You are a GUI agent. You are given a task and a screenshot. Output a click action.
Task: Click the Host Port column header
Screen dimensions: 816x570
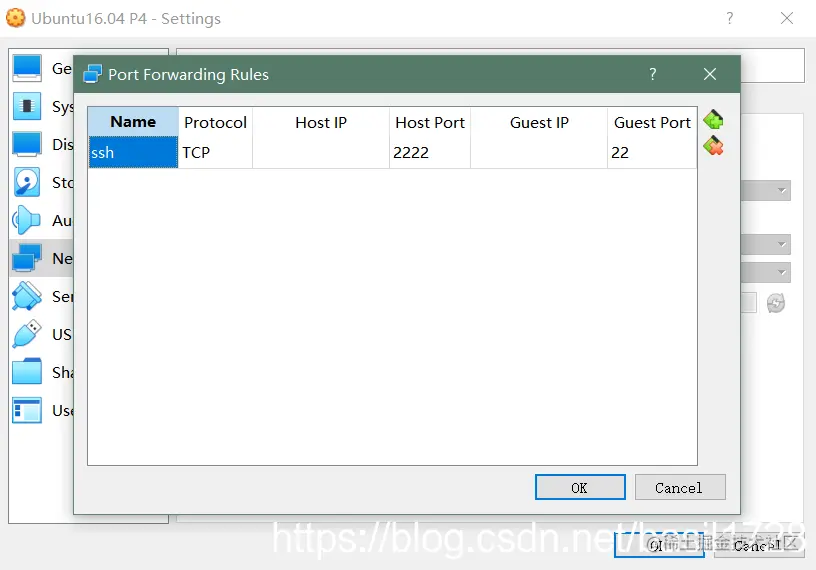click(x=430, y=122)
